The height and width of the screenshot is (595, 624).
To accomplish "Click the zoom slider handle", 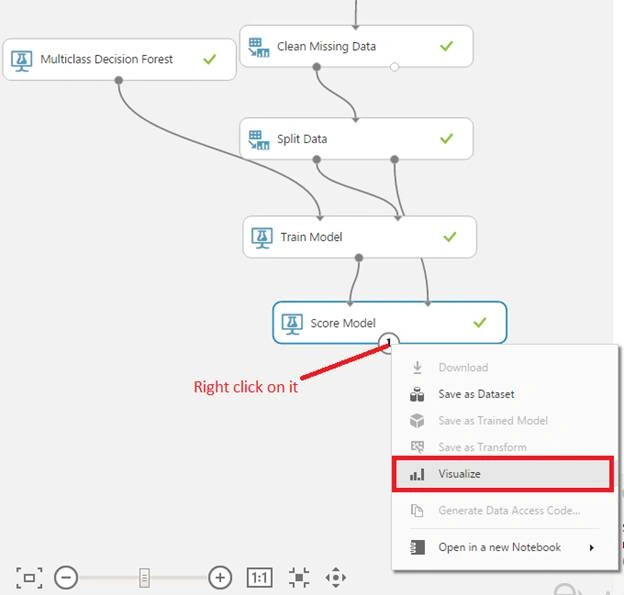I will coord(144,578).
